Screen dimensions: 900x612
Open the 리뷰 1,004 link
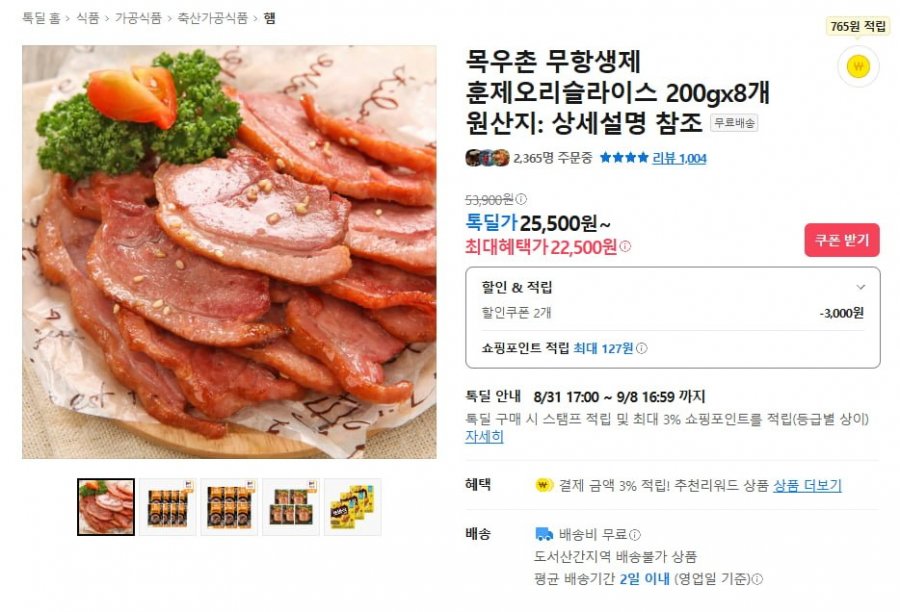point(679,158)
